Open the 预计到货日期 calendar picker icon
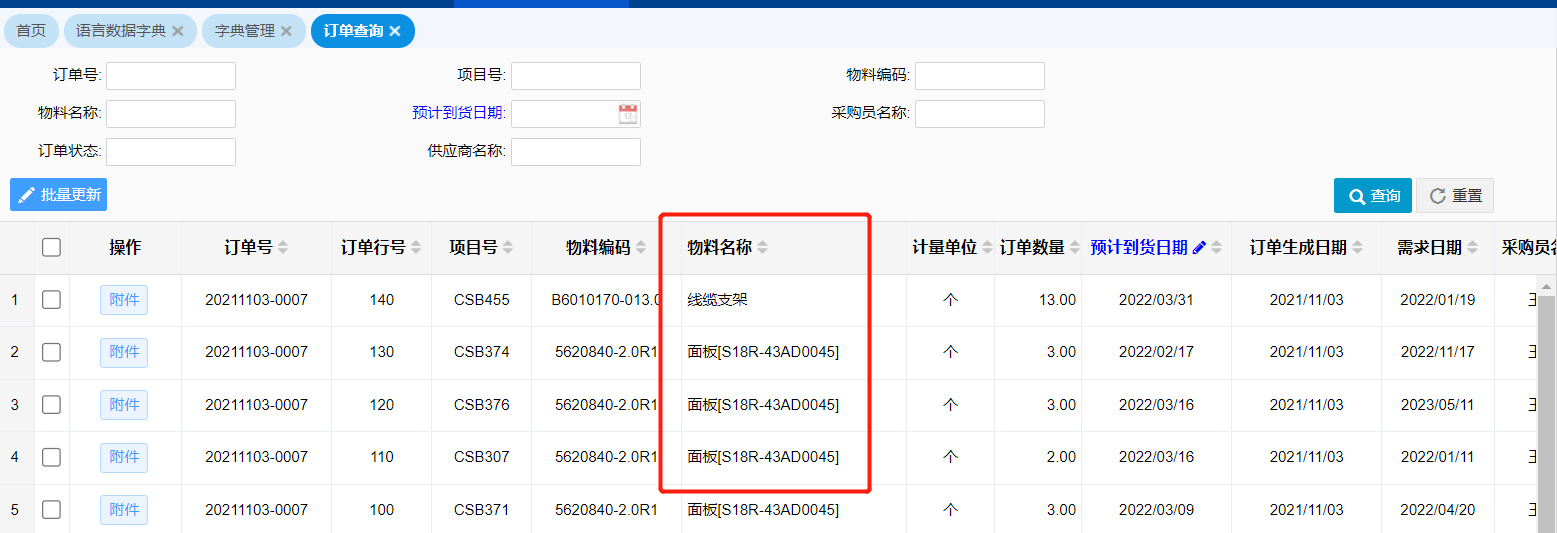Viewport: 1557px width, 533px height. pos(628,114)
